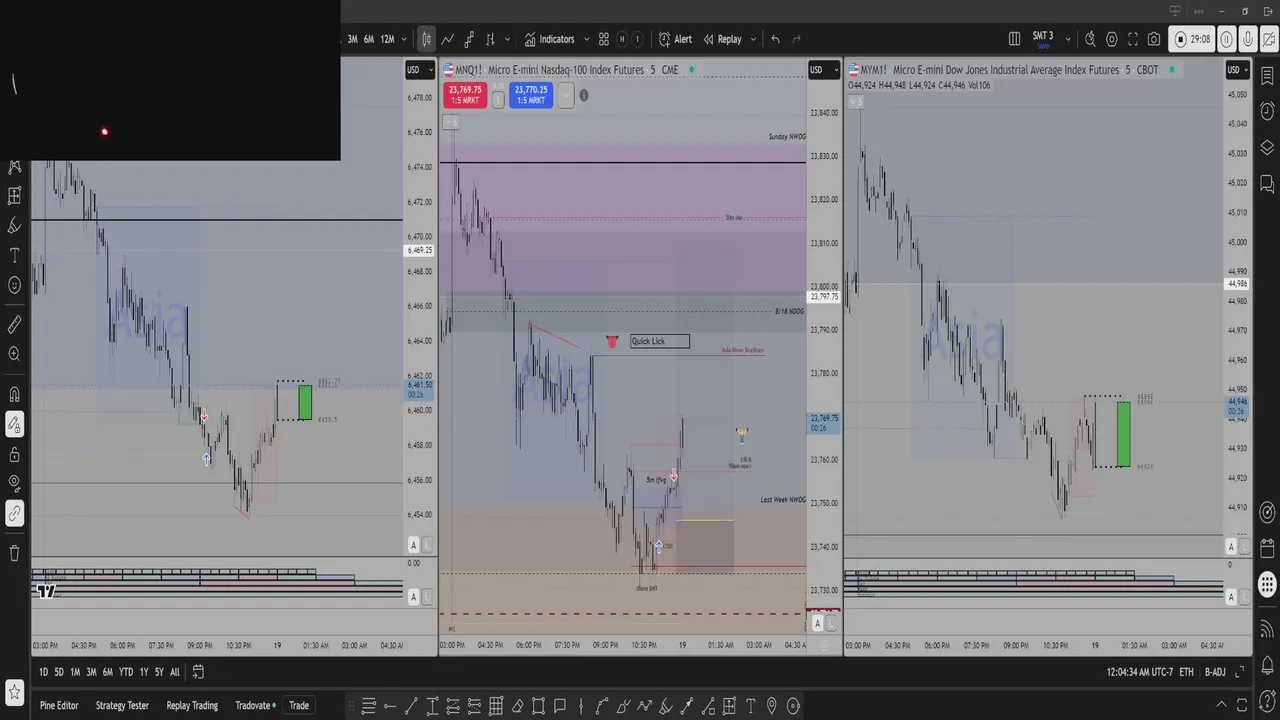Click the blue buy 23,770.25 button
1280x720 pixels.
point(531,95)
